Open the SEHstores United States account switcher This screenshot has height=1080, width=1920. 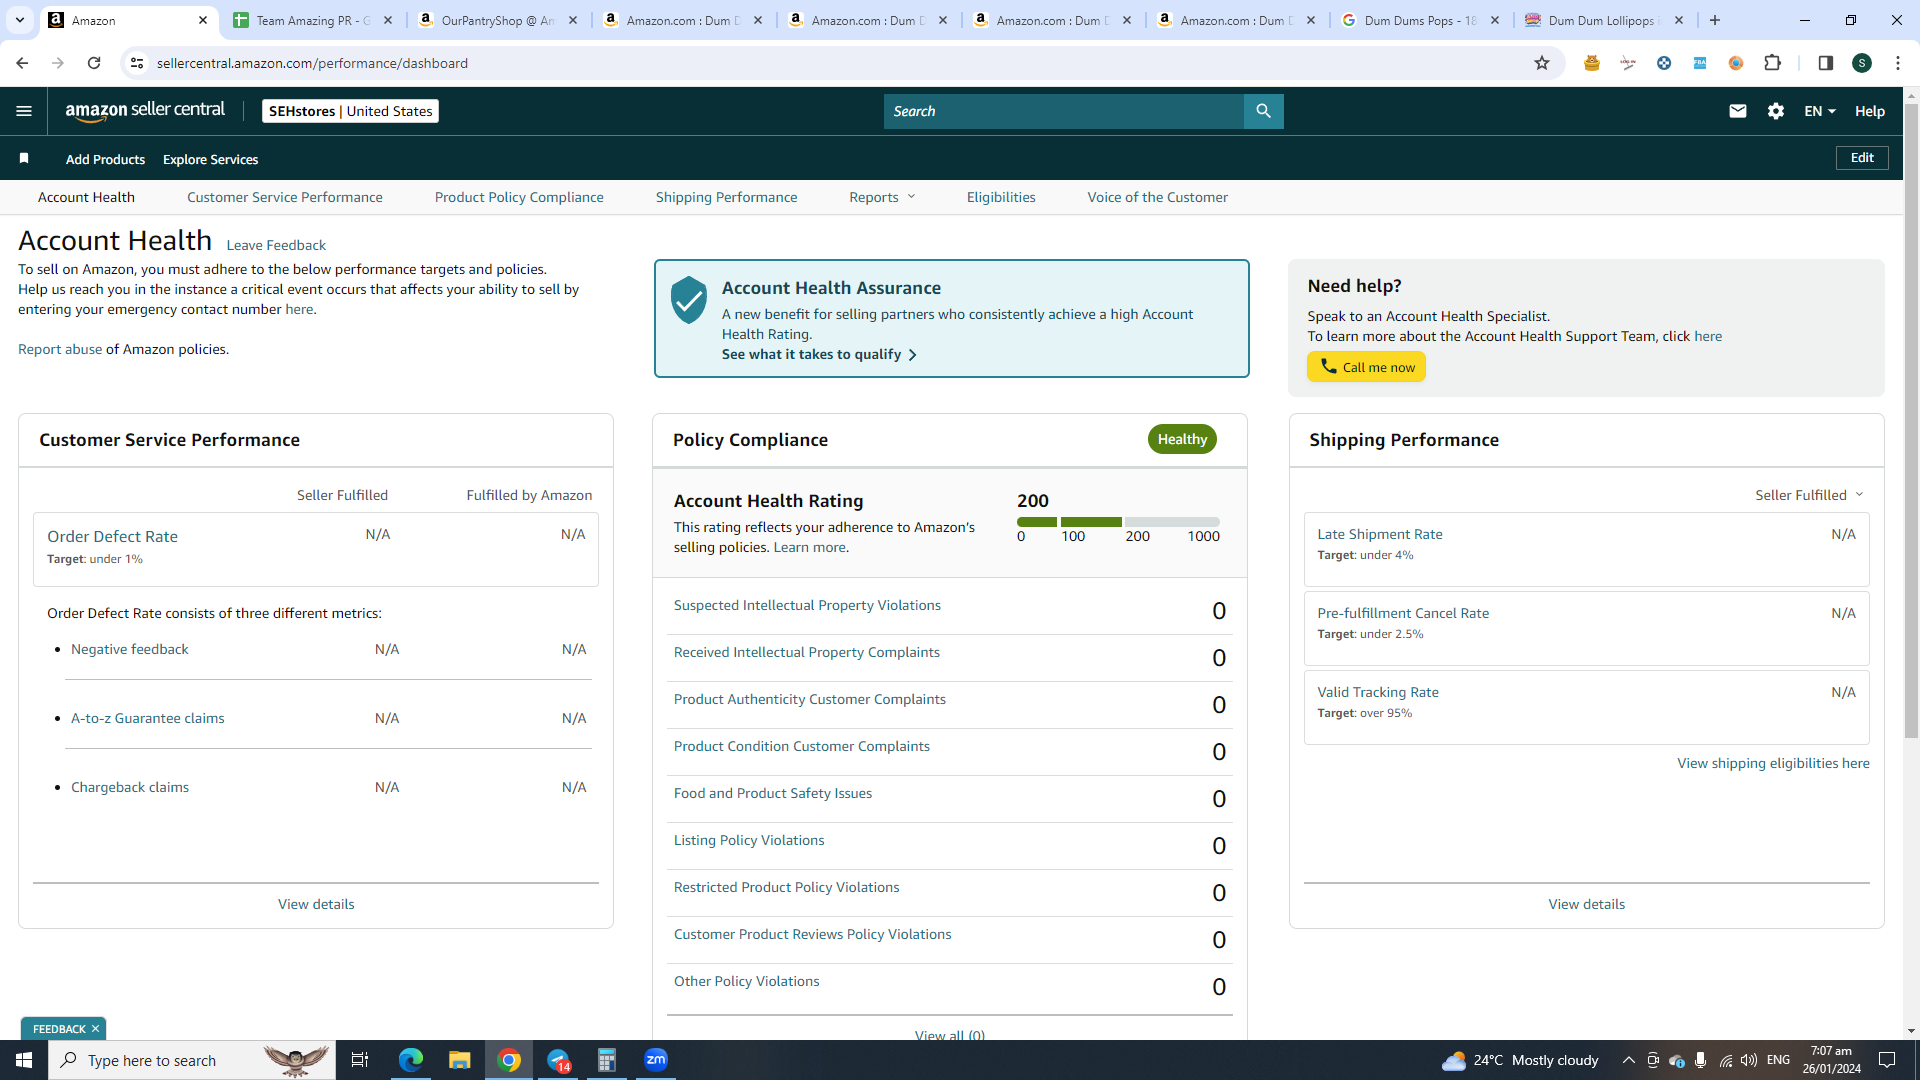[350, 111]
